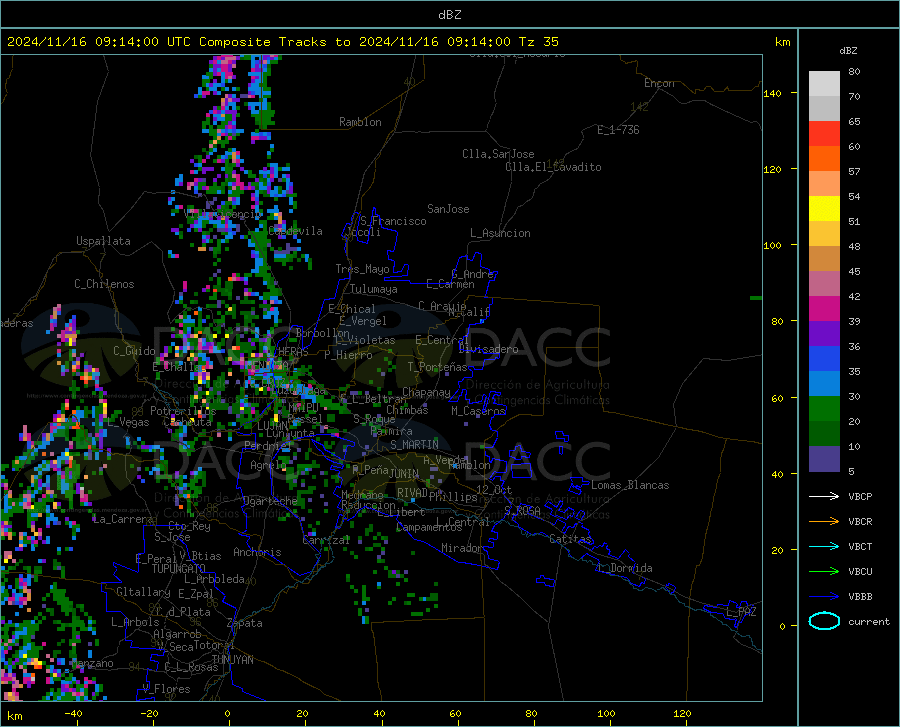Screen dimensions: 900x727
Task: Click the 'S_MARTIN' map label
Action: point(414,445)
